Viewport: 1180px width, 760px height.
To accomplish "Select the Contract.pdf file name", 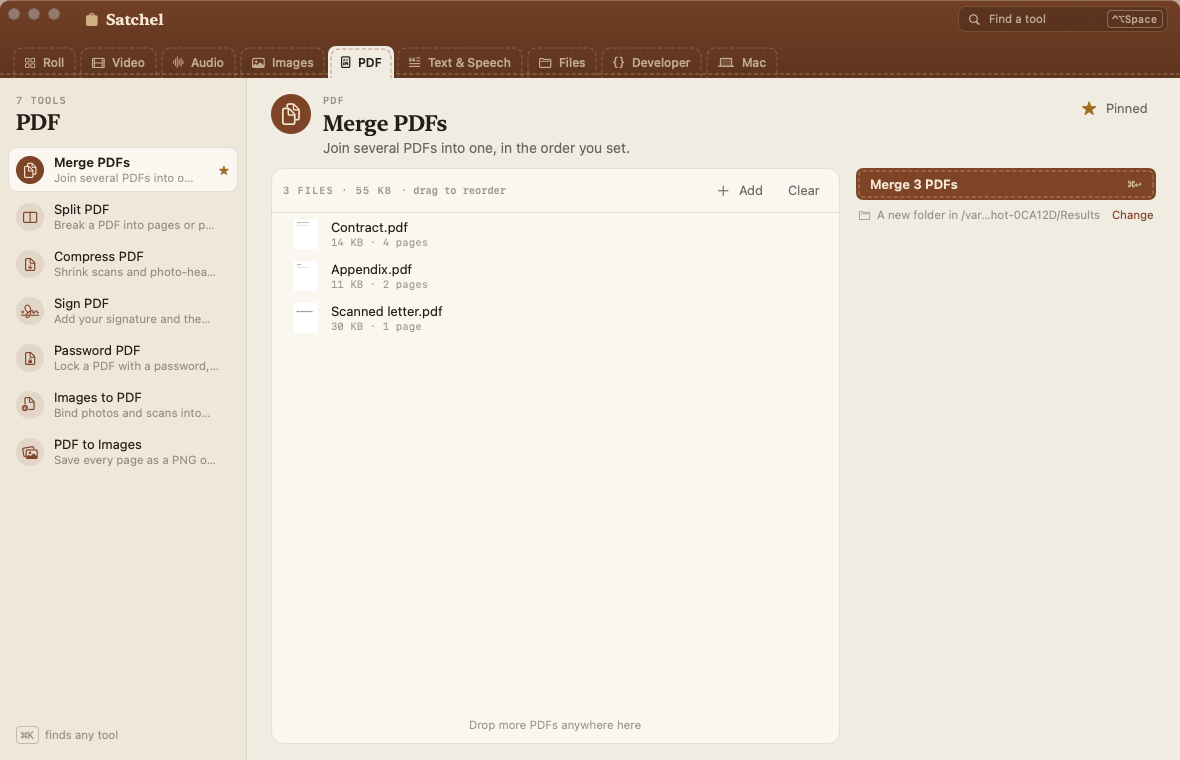I will pos(369,227).
